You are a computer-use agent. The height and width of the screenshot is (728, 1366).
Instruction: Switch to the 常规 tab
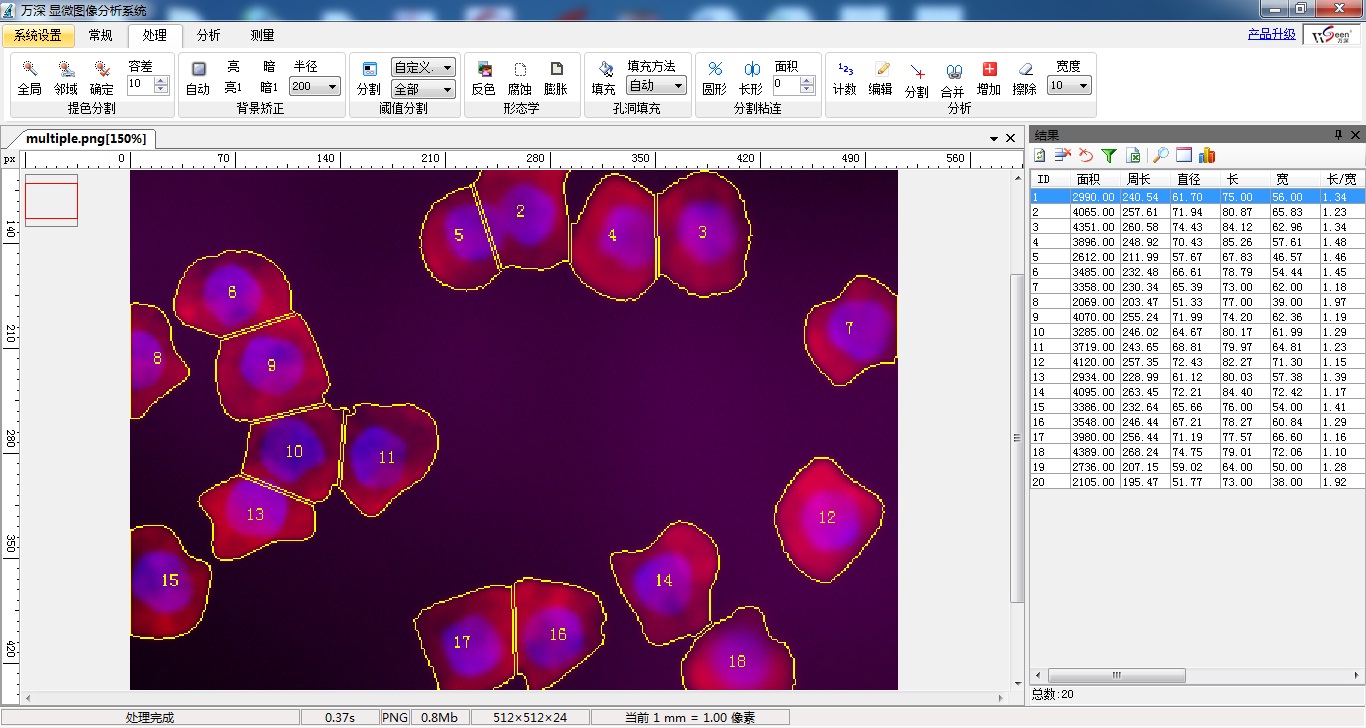101,35
